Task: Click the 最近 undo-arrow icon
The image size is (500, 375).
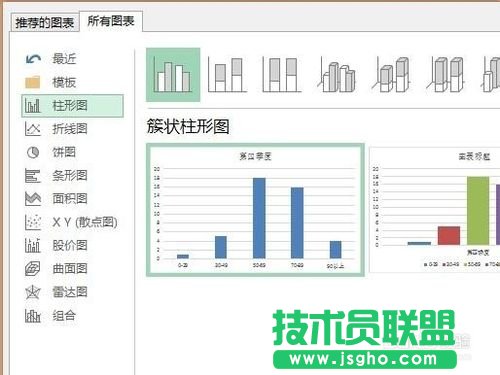Action: coord(33,59)
